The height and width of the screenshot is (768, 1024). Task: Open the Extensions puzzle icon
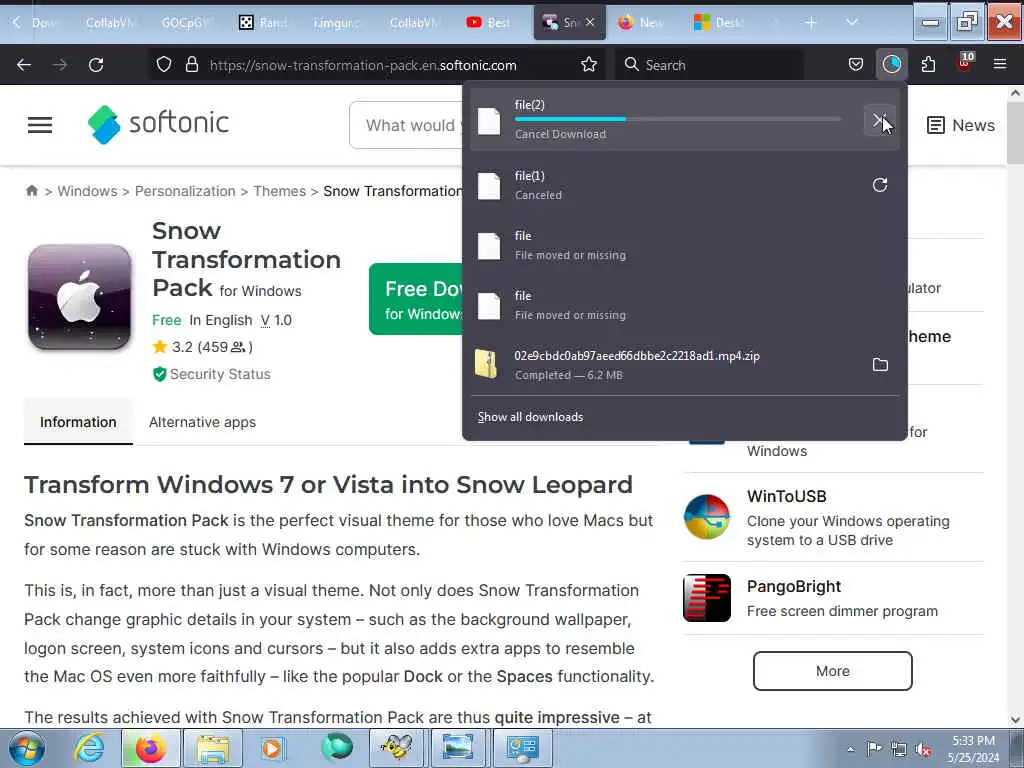[928, 64]
